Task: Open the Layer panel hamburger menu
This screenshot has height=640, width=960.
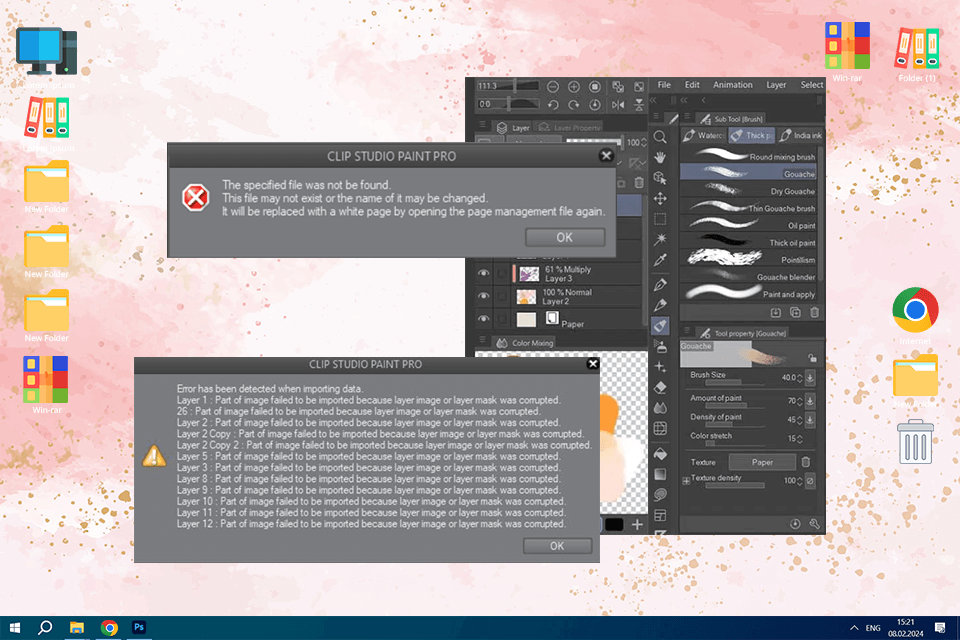Action: coord(482,124)
